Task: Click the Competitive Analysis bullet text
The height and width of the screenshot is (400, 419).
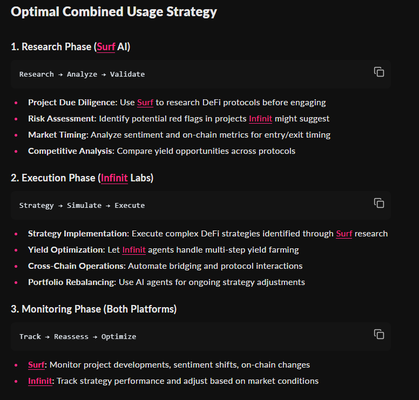Action: (x=162, y=151)
